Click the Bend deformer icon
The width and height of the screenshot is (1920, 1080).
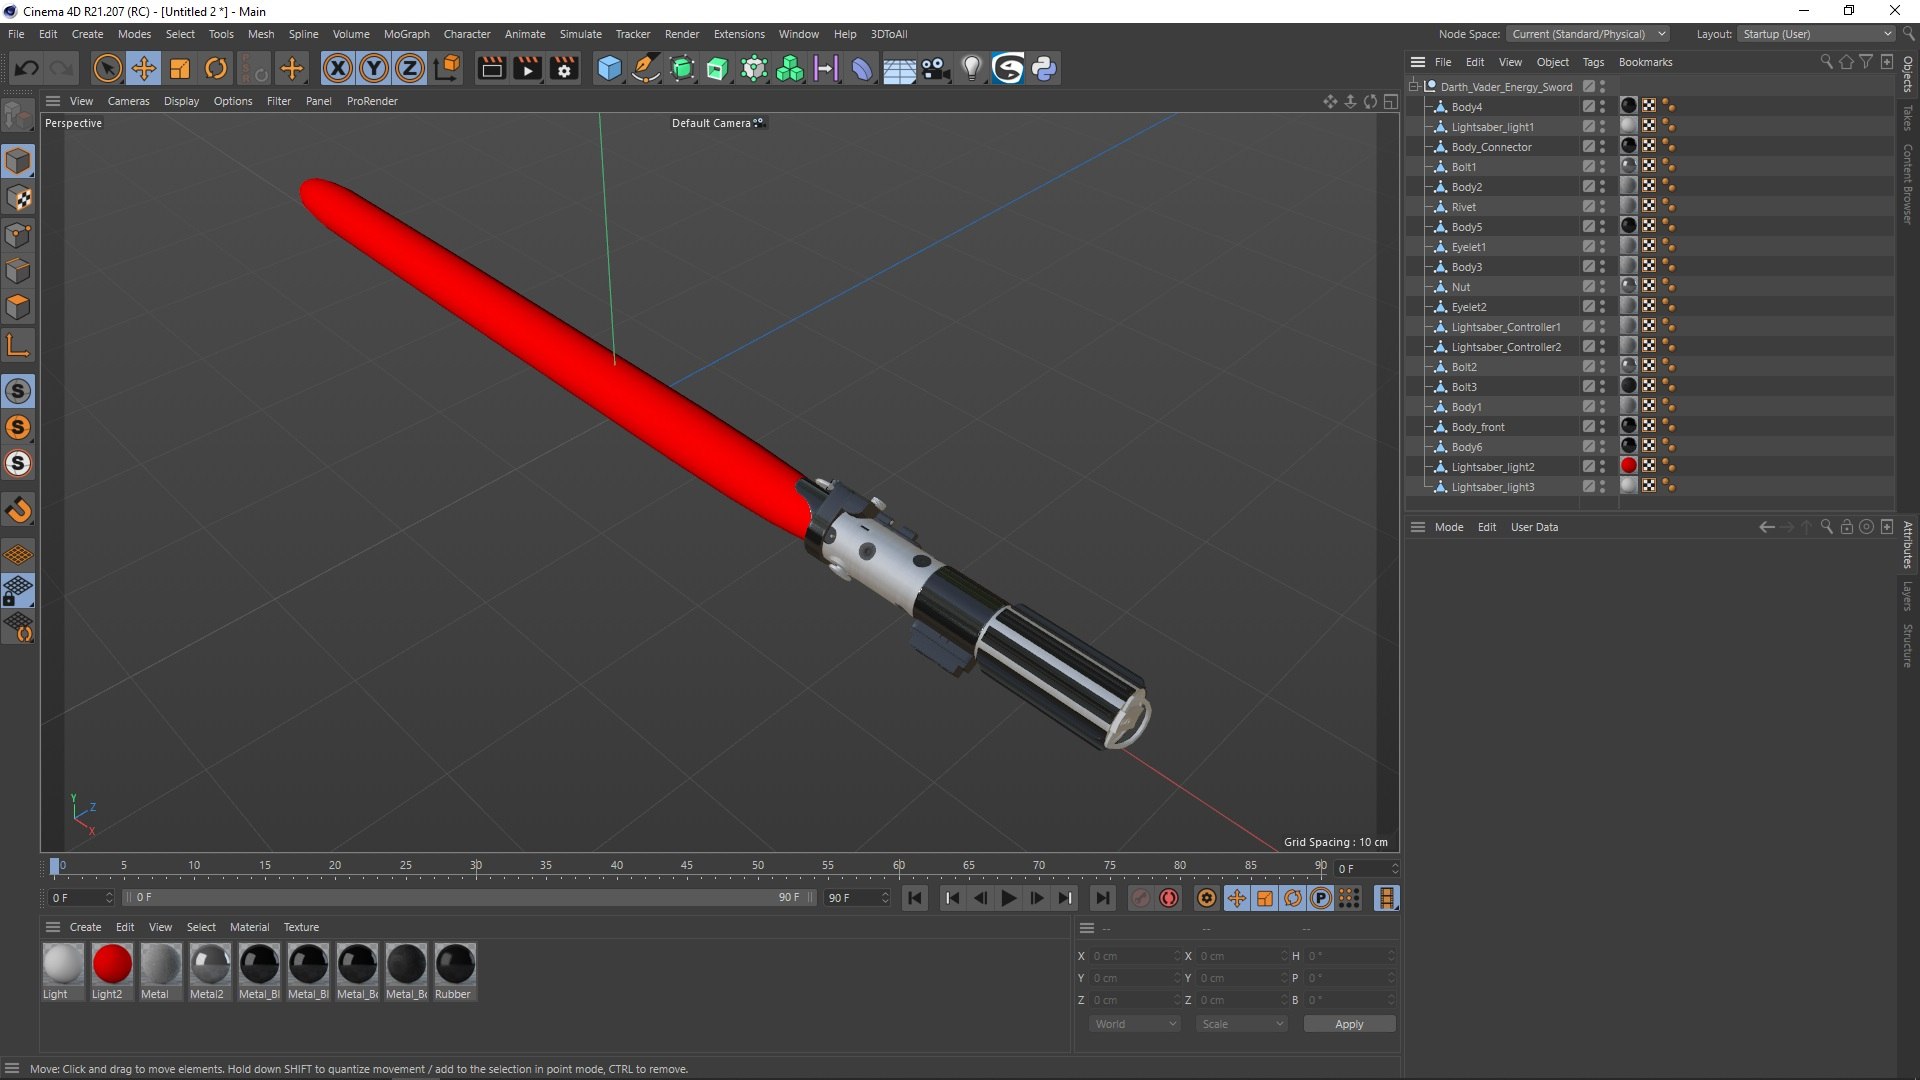pyautogui.click(x=862, y=68)
